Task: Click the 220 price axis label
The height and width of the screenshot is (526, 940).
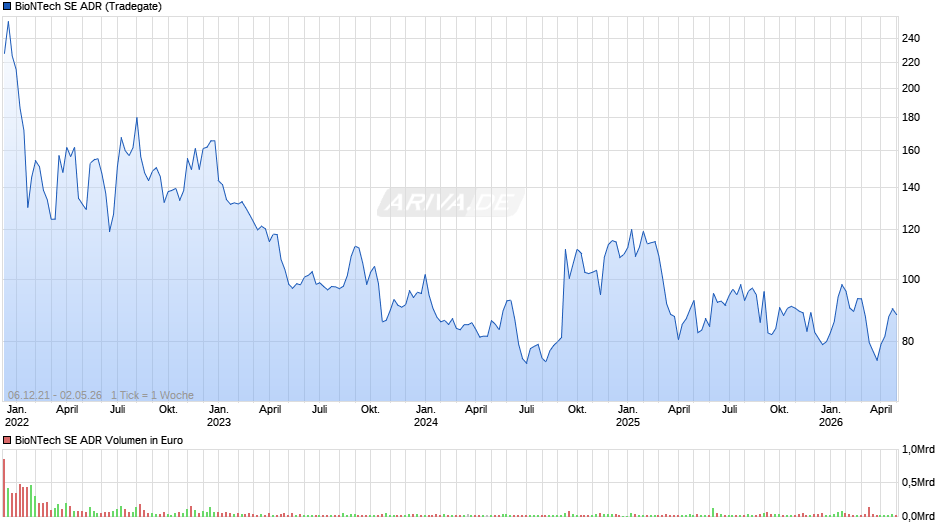Action: (x=911, y=62)
